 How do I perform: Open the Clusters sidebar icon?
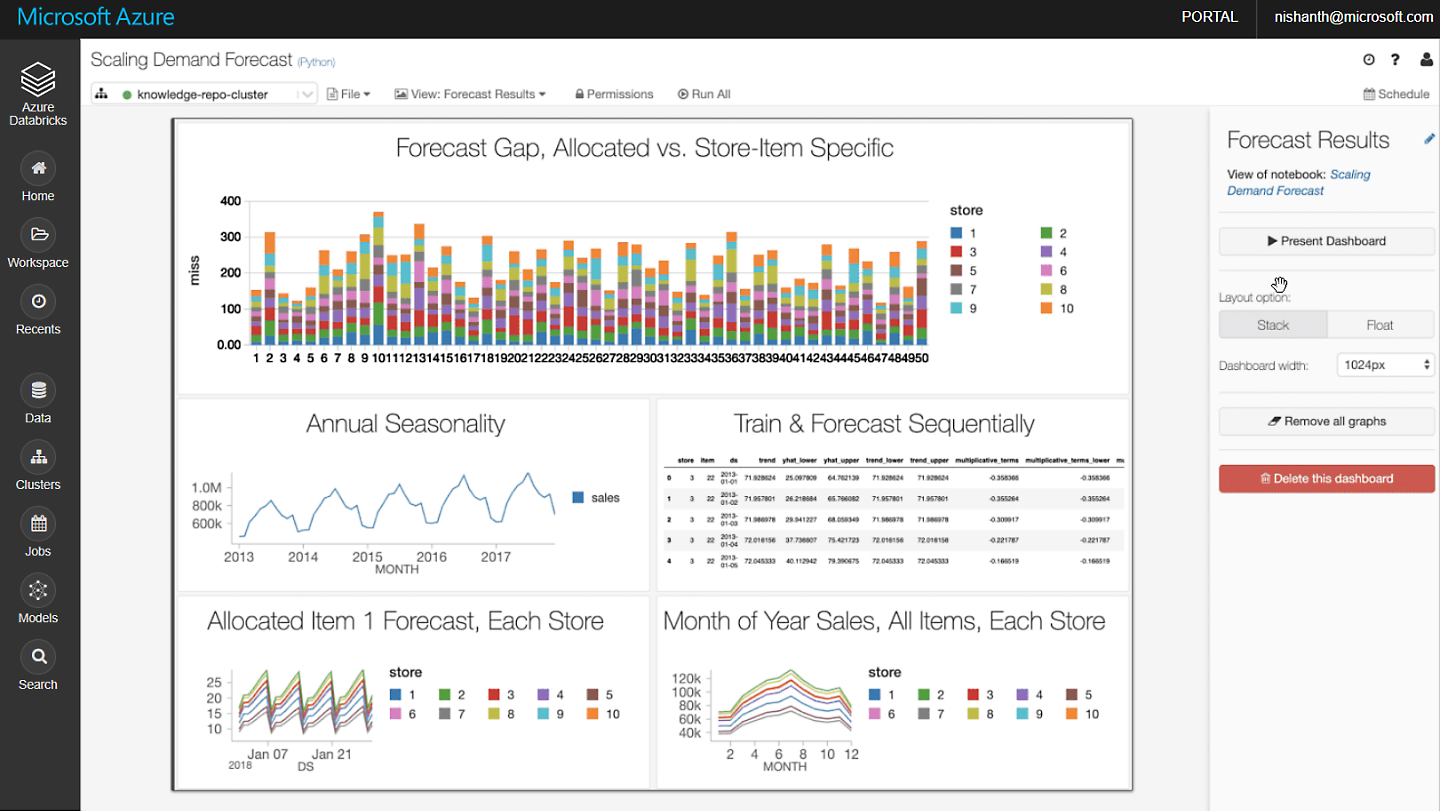[38, 457]
